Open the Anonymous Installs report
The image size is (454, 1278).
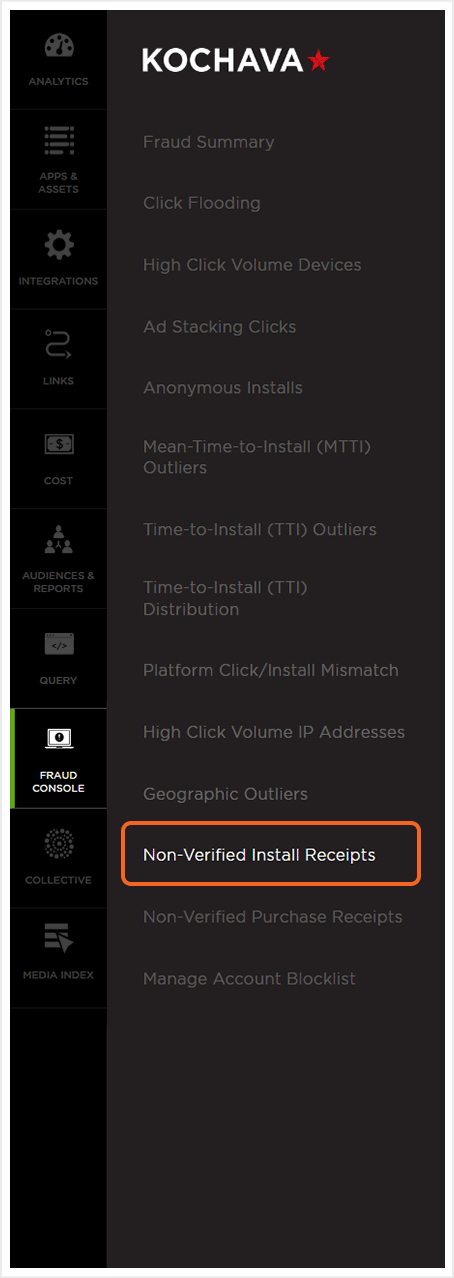point(223,388)
